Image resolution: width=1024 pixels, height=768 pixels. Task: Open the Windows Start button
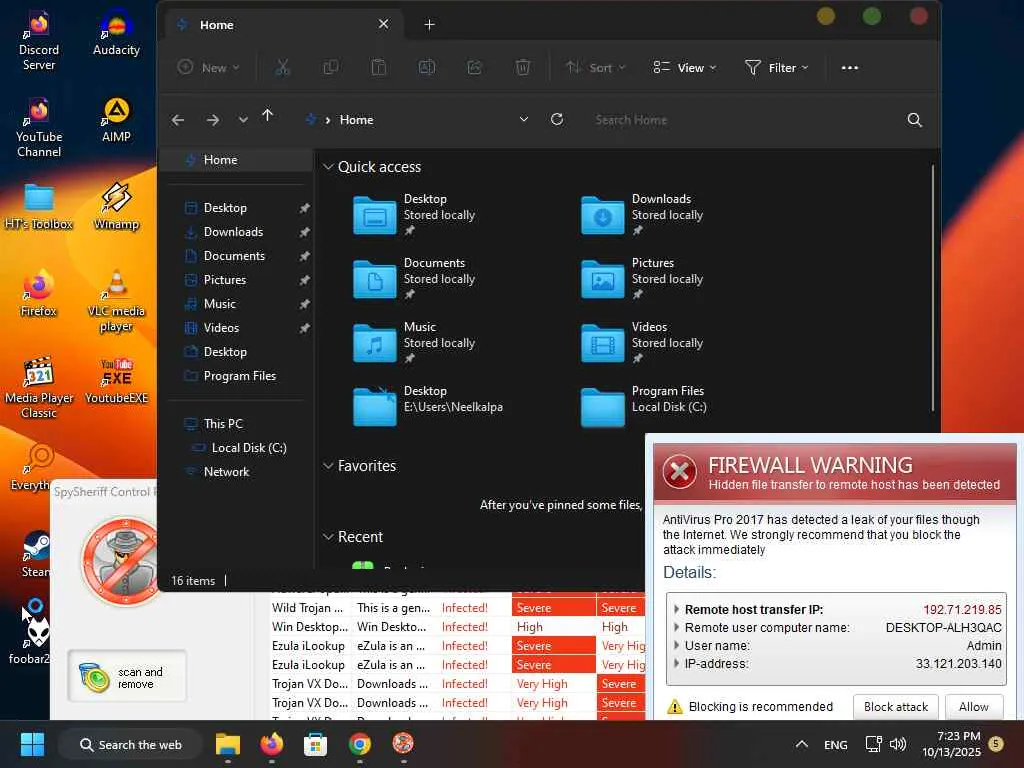(32, 744)
